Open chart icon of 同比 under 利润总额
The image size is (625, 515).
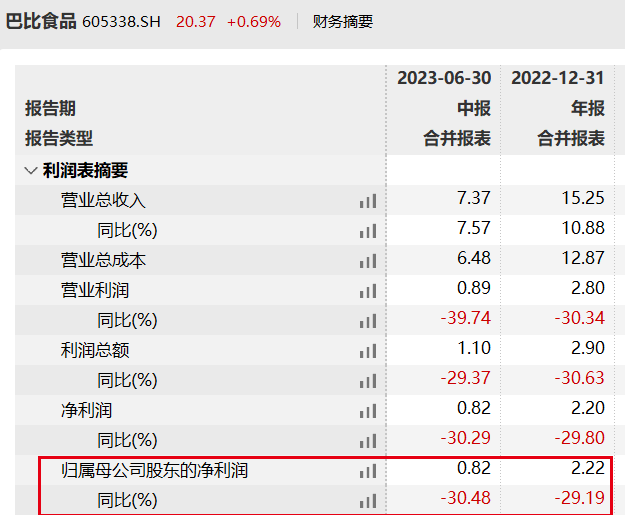368,381
